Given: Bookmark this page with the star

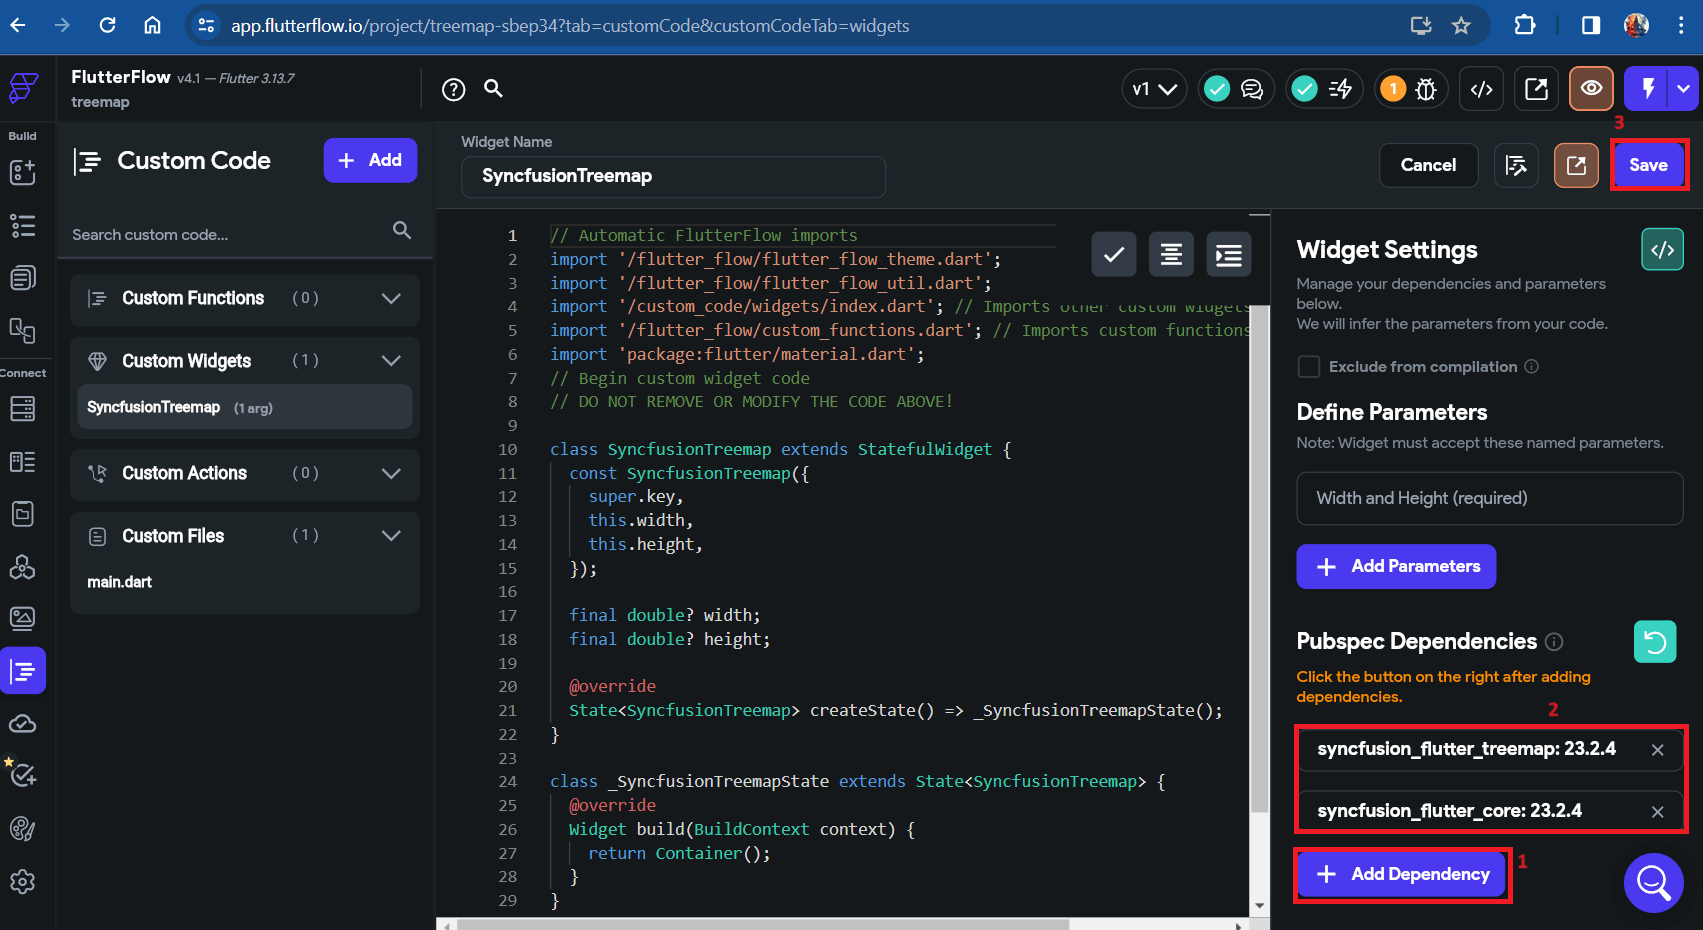Looking at the screenshot, I should point(1461,25).
